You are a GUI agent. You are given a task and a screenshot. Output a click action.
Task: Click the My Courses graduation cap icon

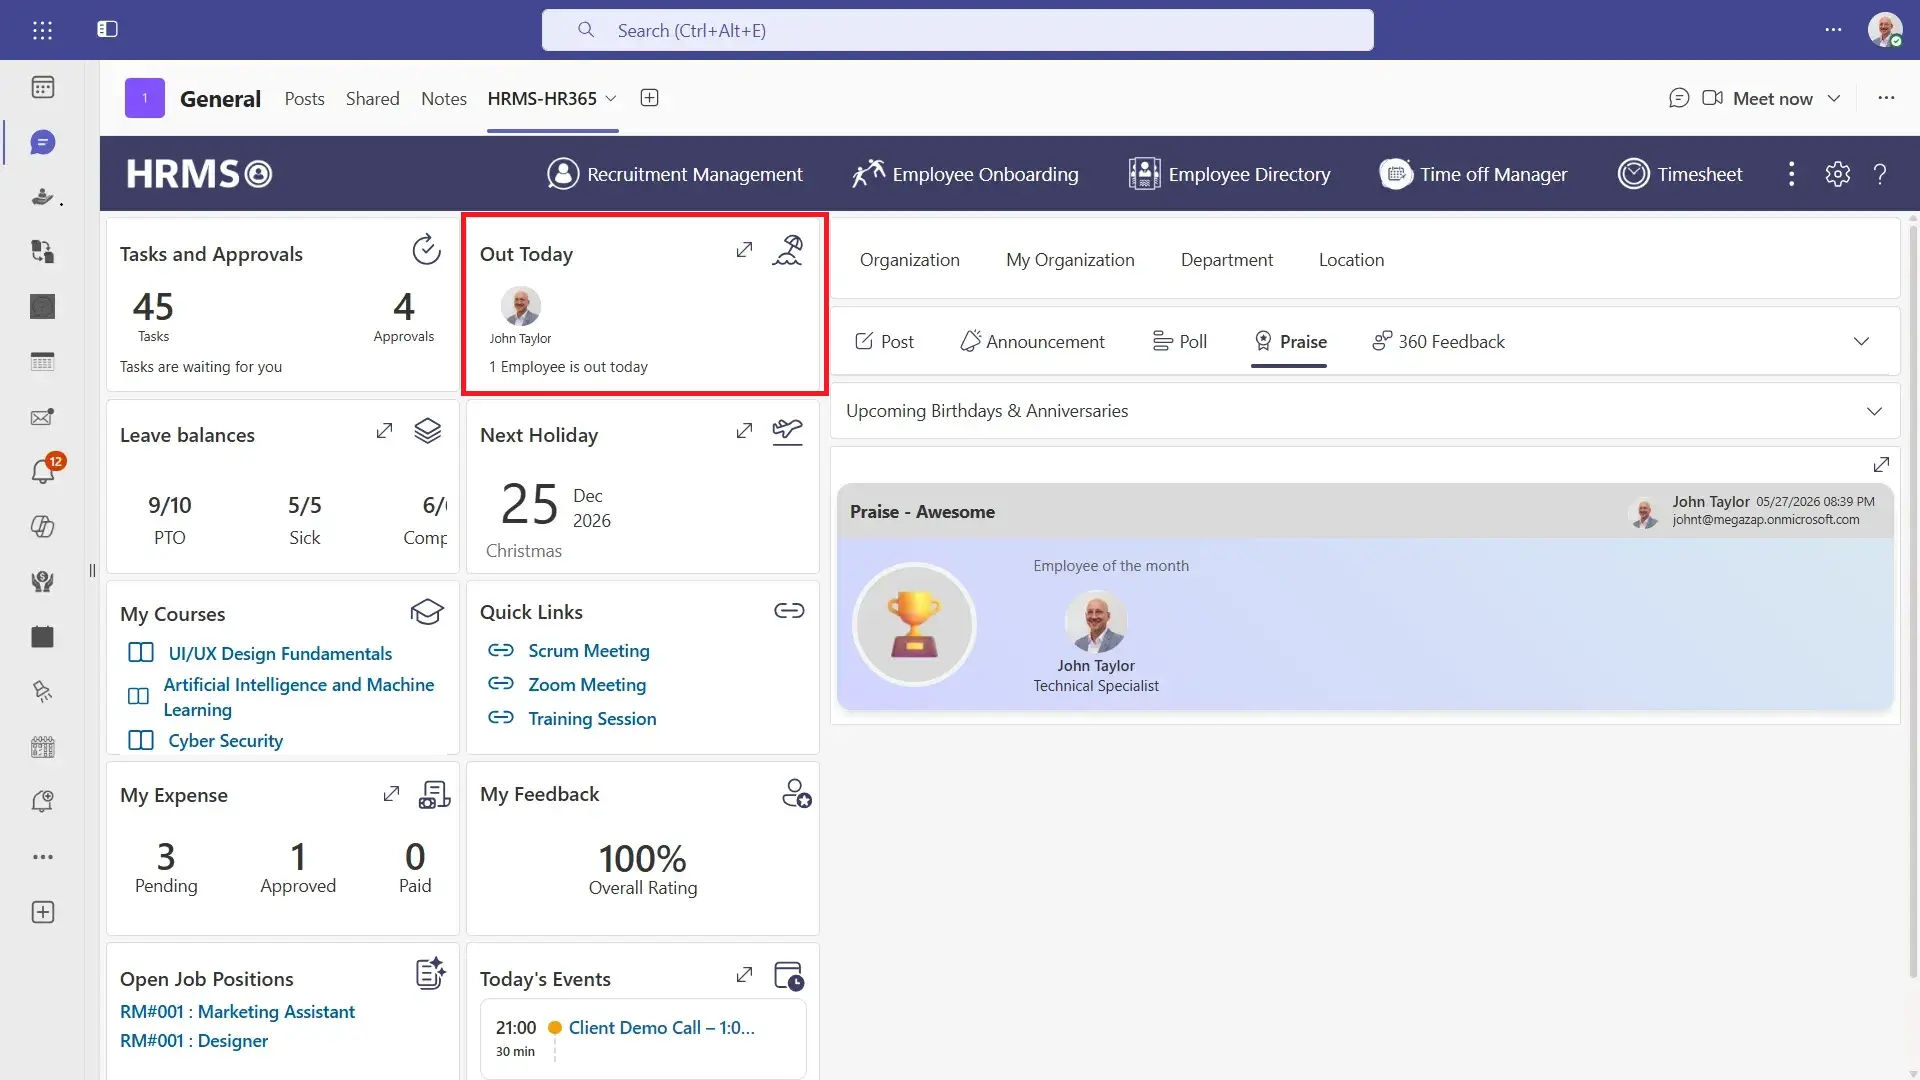tap(427, 611)
